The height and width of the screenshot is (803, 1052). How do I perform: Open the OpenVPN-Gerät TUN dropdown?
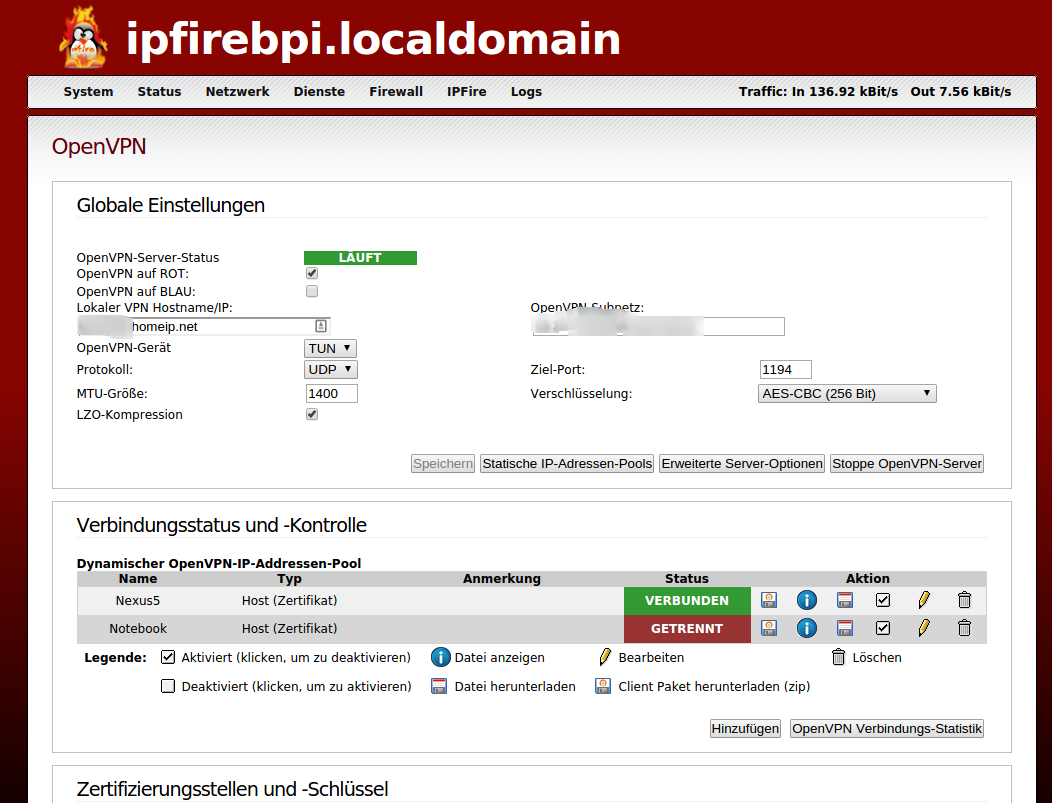pos(330,348)
